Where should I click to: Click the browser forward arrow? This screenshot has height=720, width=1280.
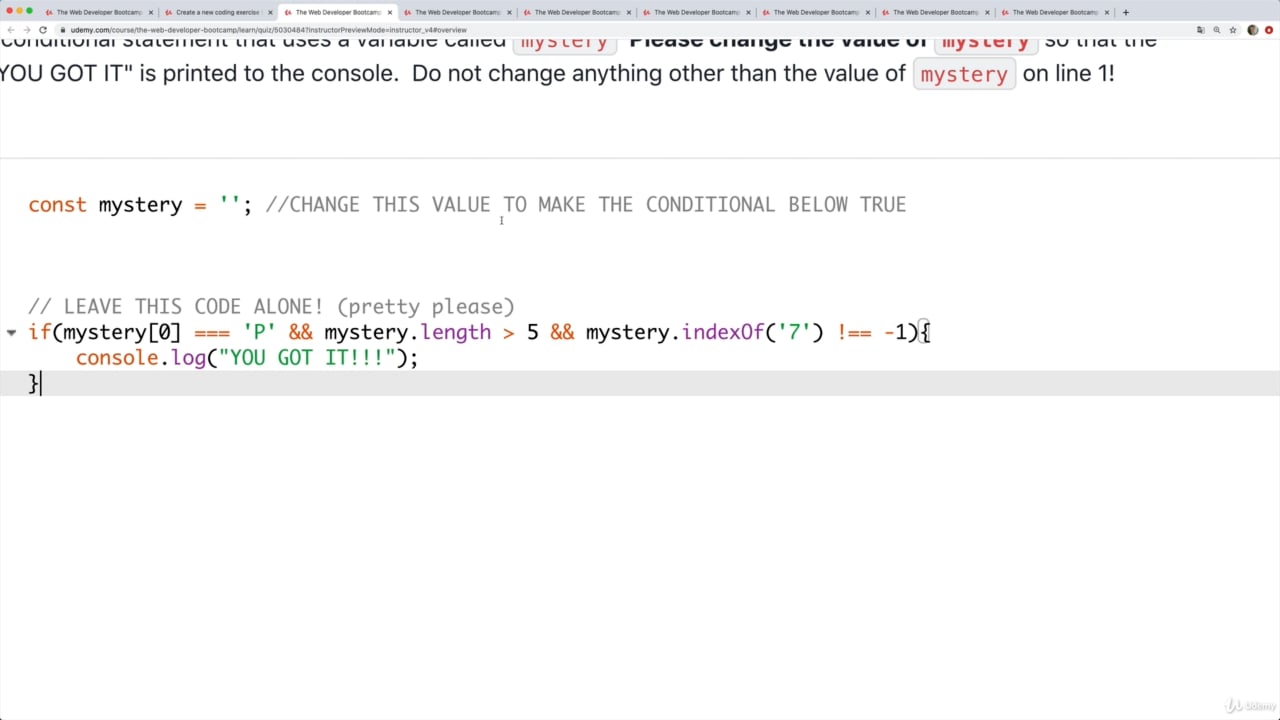coord(26,30)
